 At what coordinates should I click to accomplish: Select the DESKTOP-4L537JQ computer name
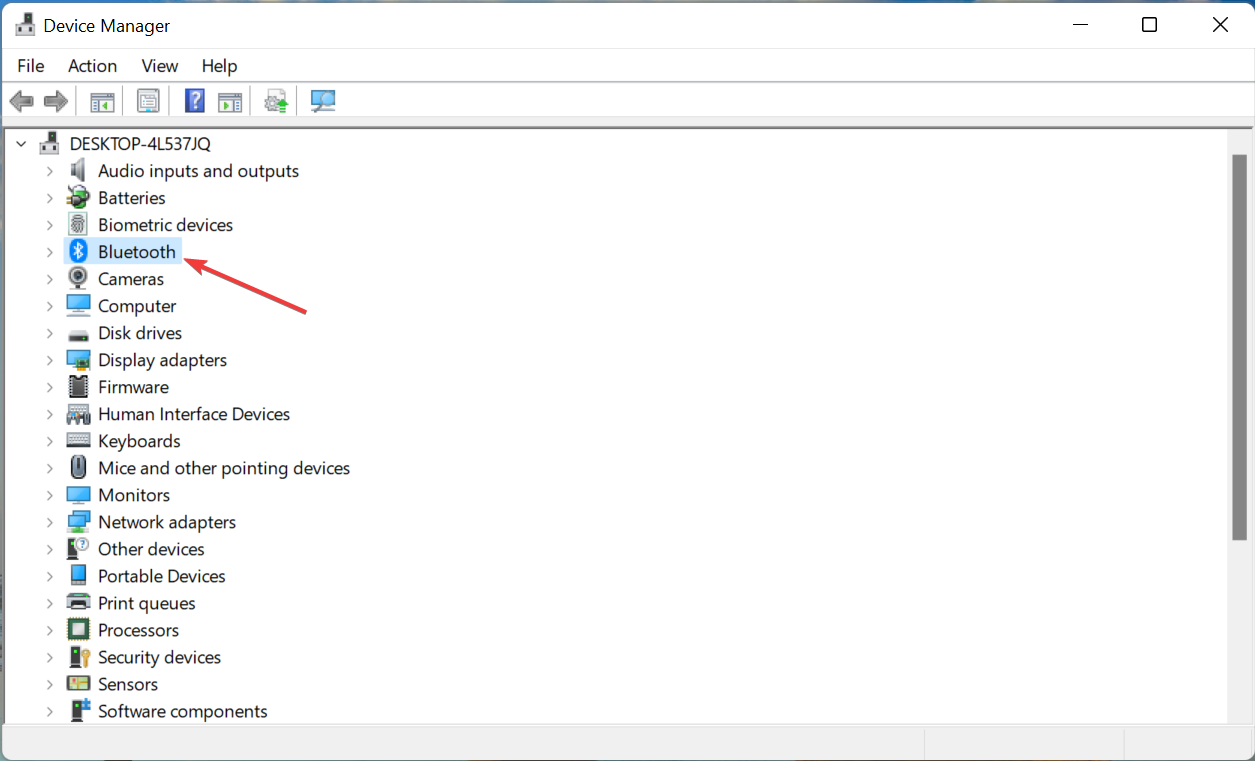pos(140,144)
